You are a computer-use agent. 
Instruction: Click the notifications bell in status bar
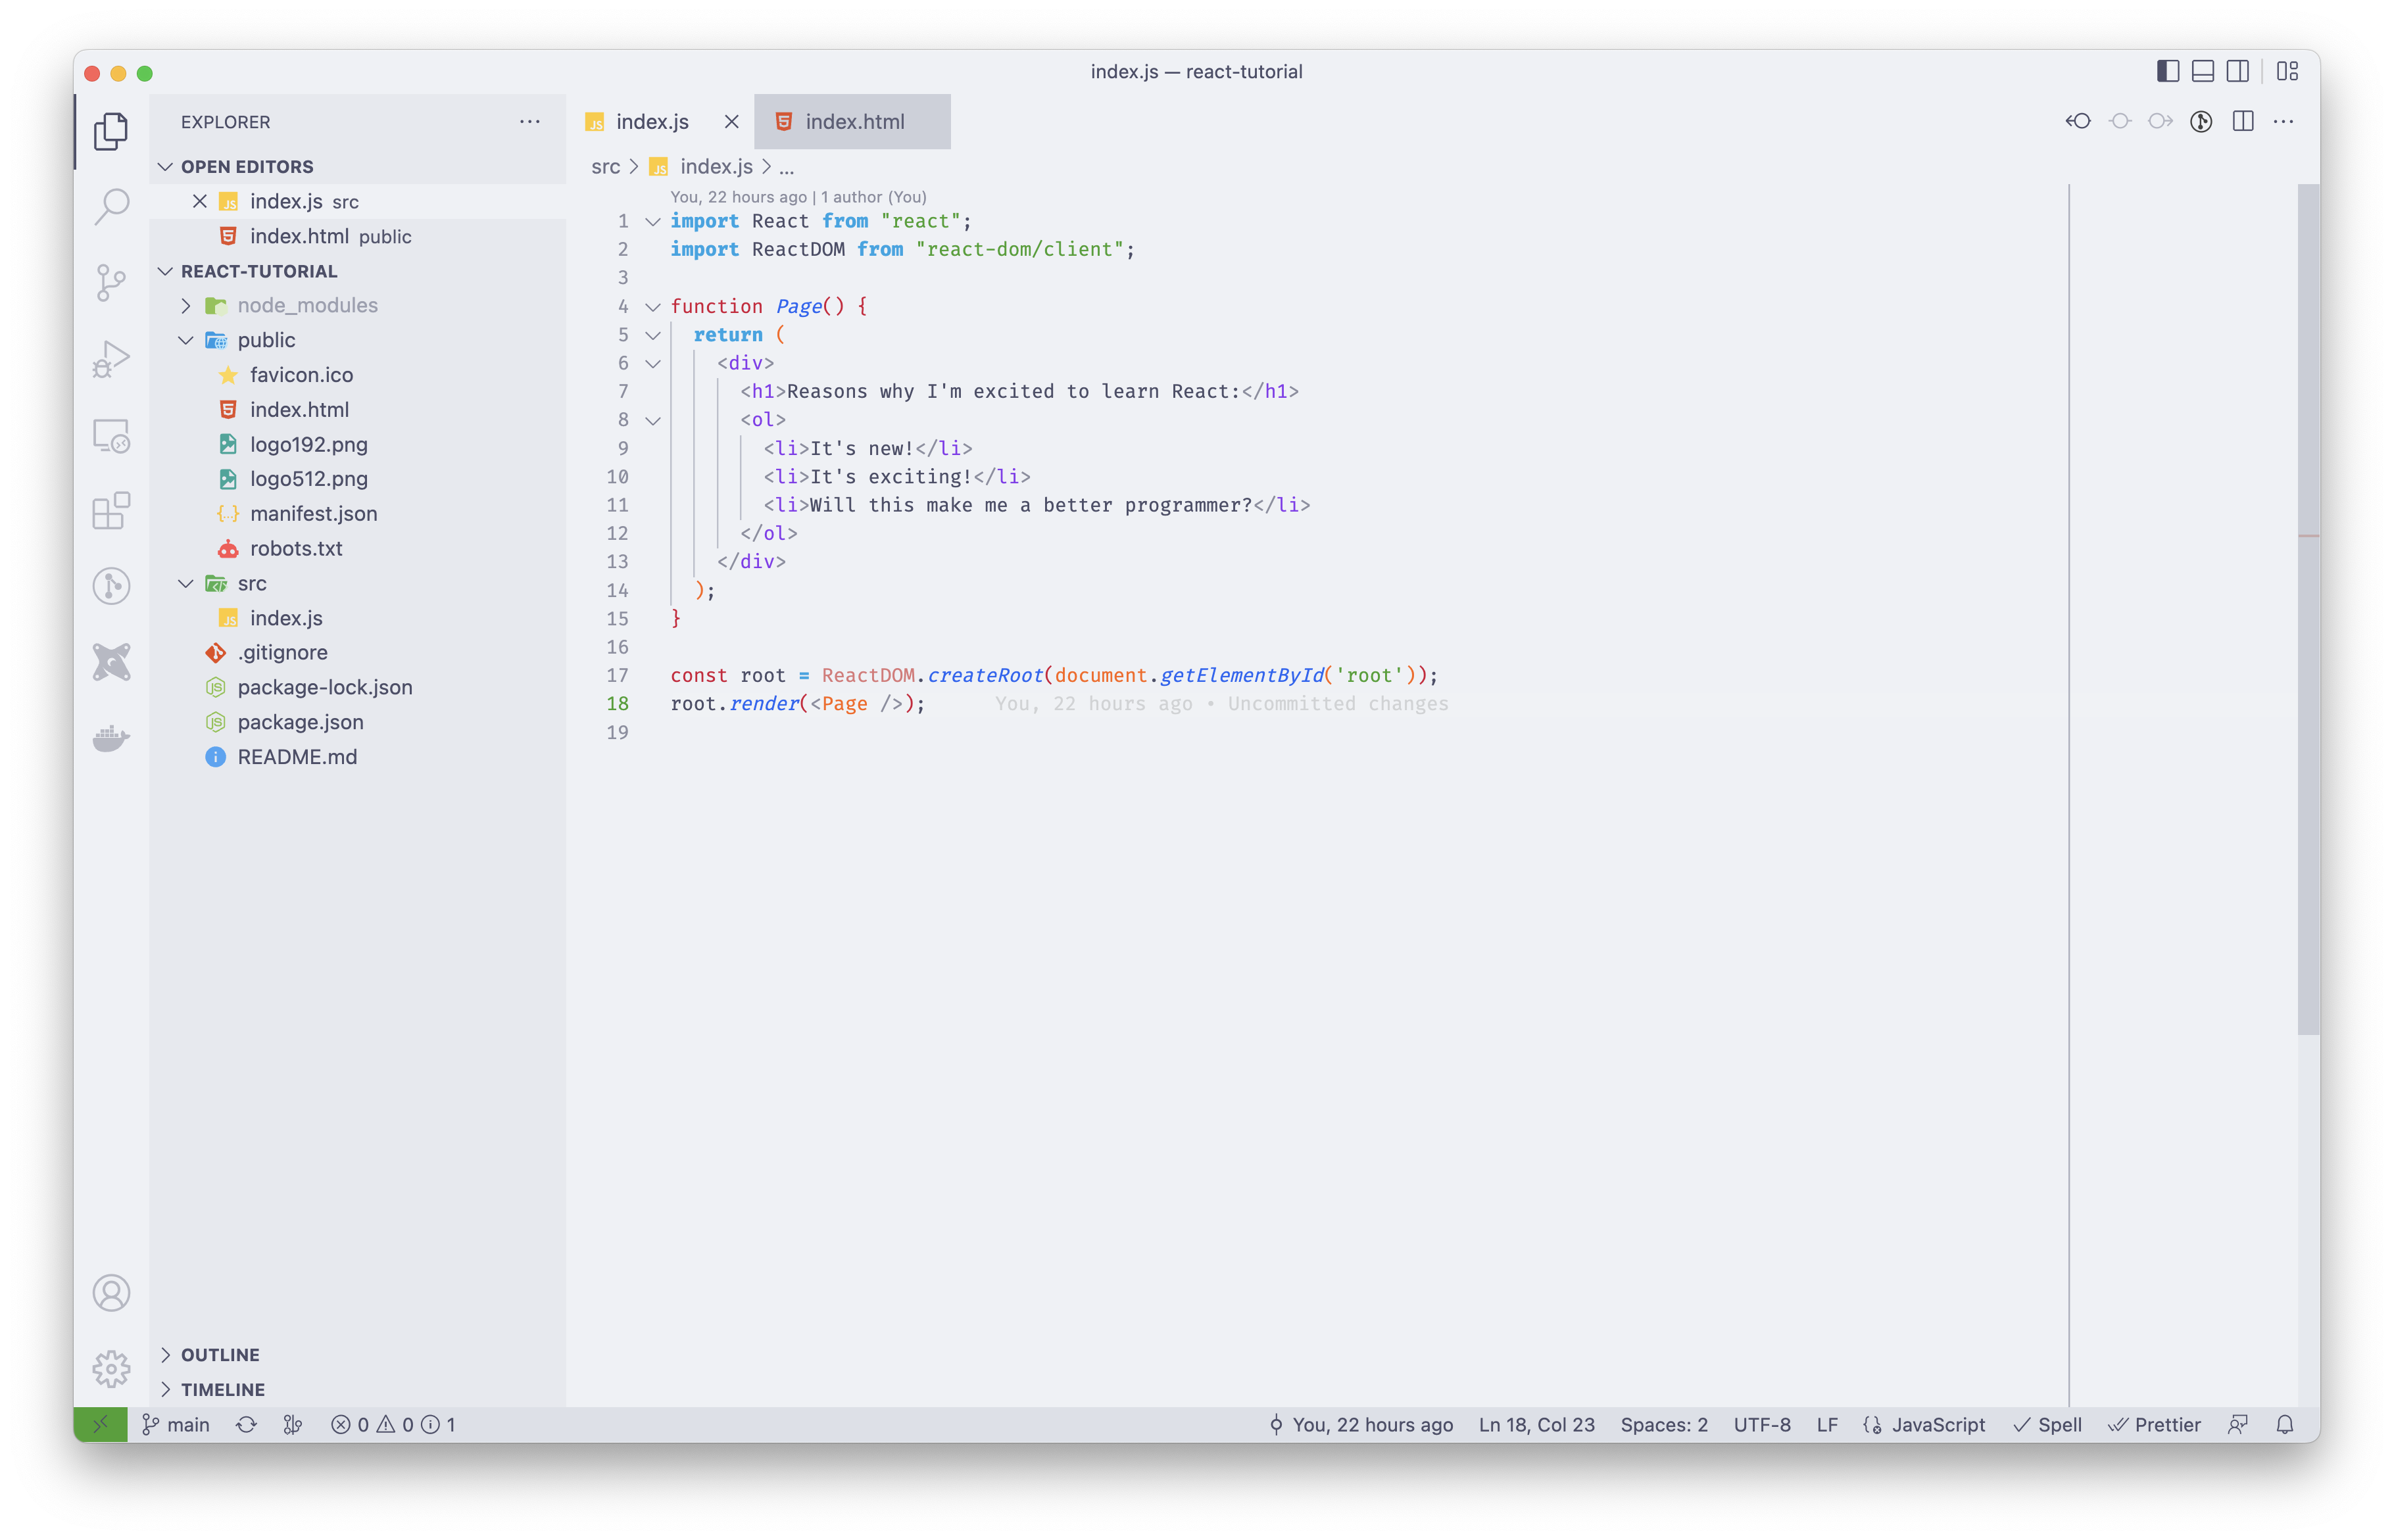point(2286,1424)
